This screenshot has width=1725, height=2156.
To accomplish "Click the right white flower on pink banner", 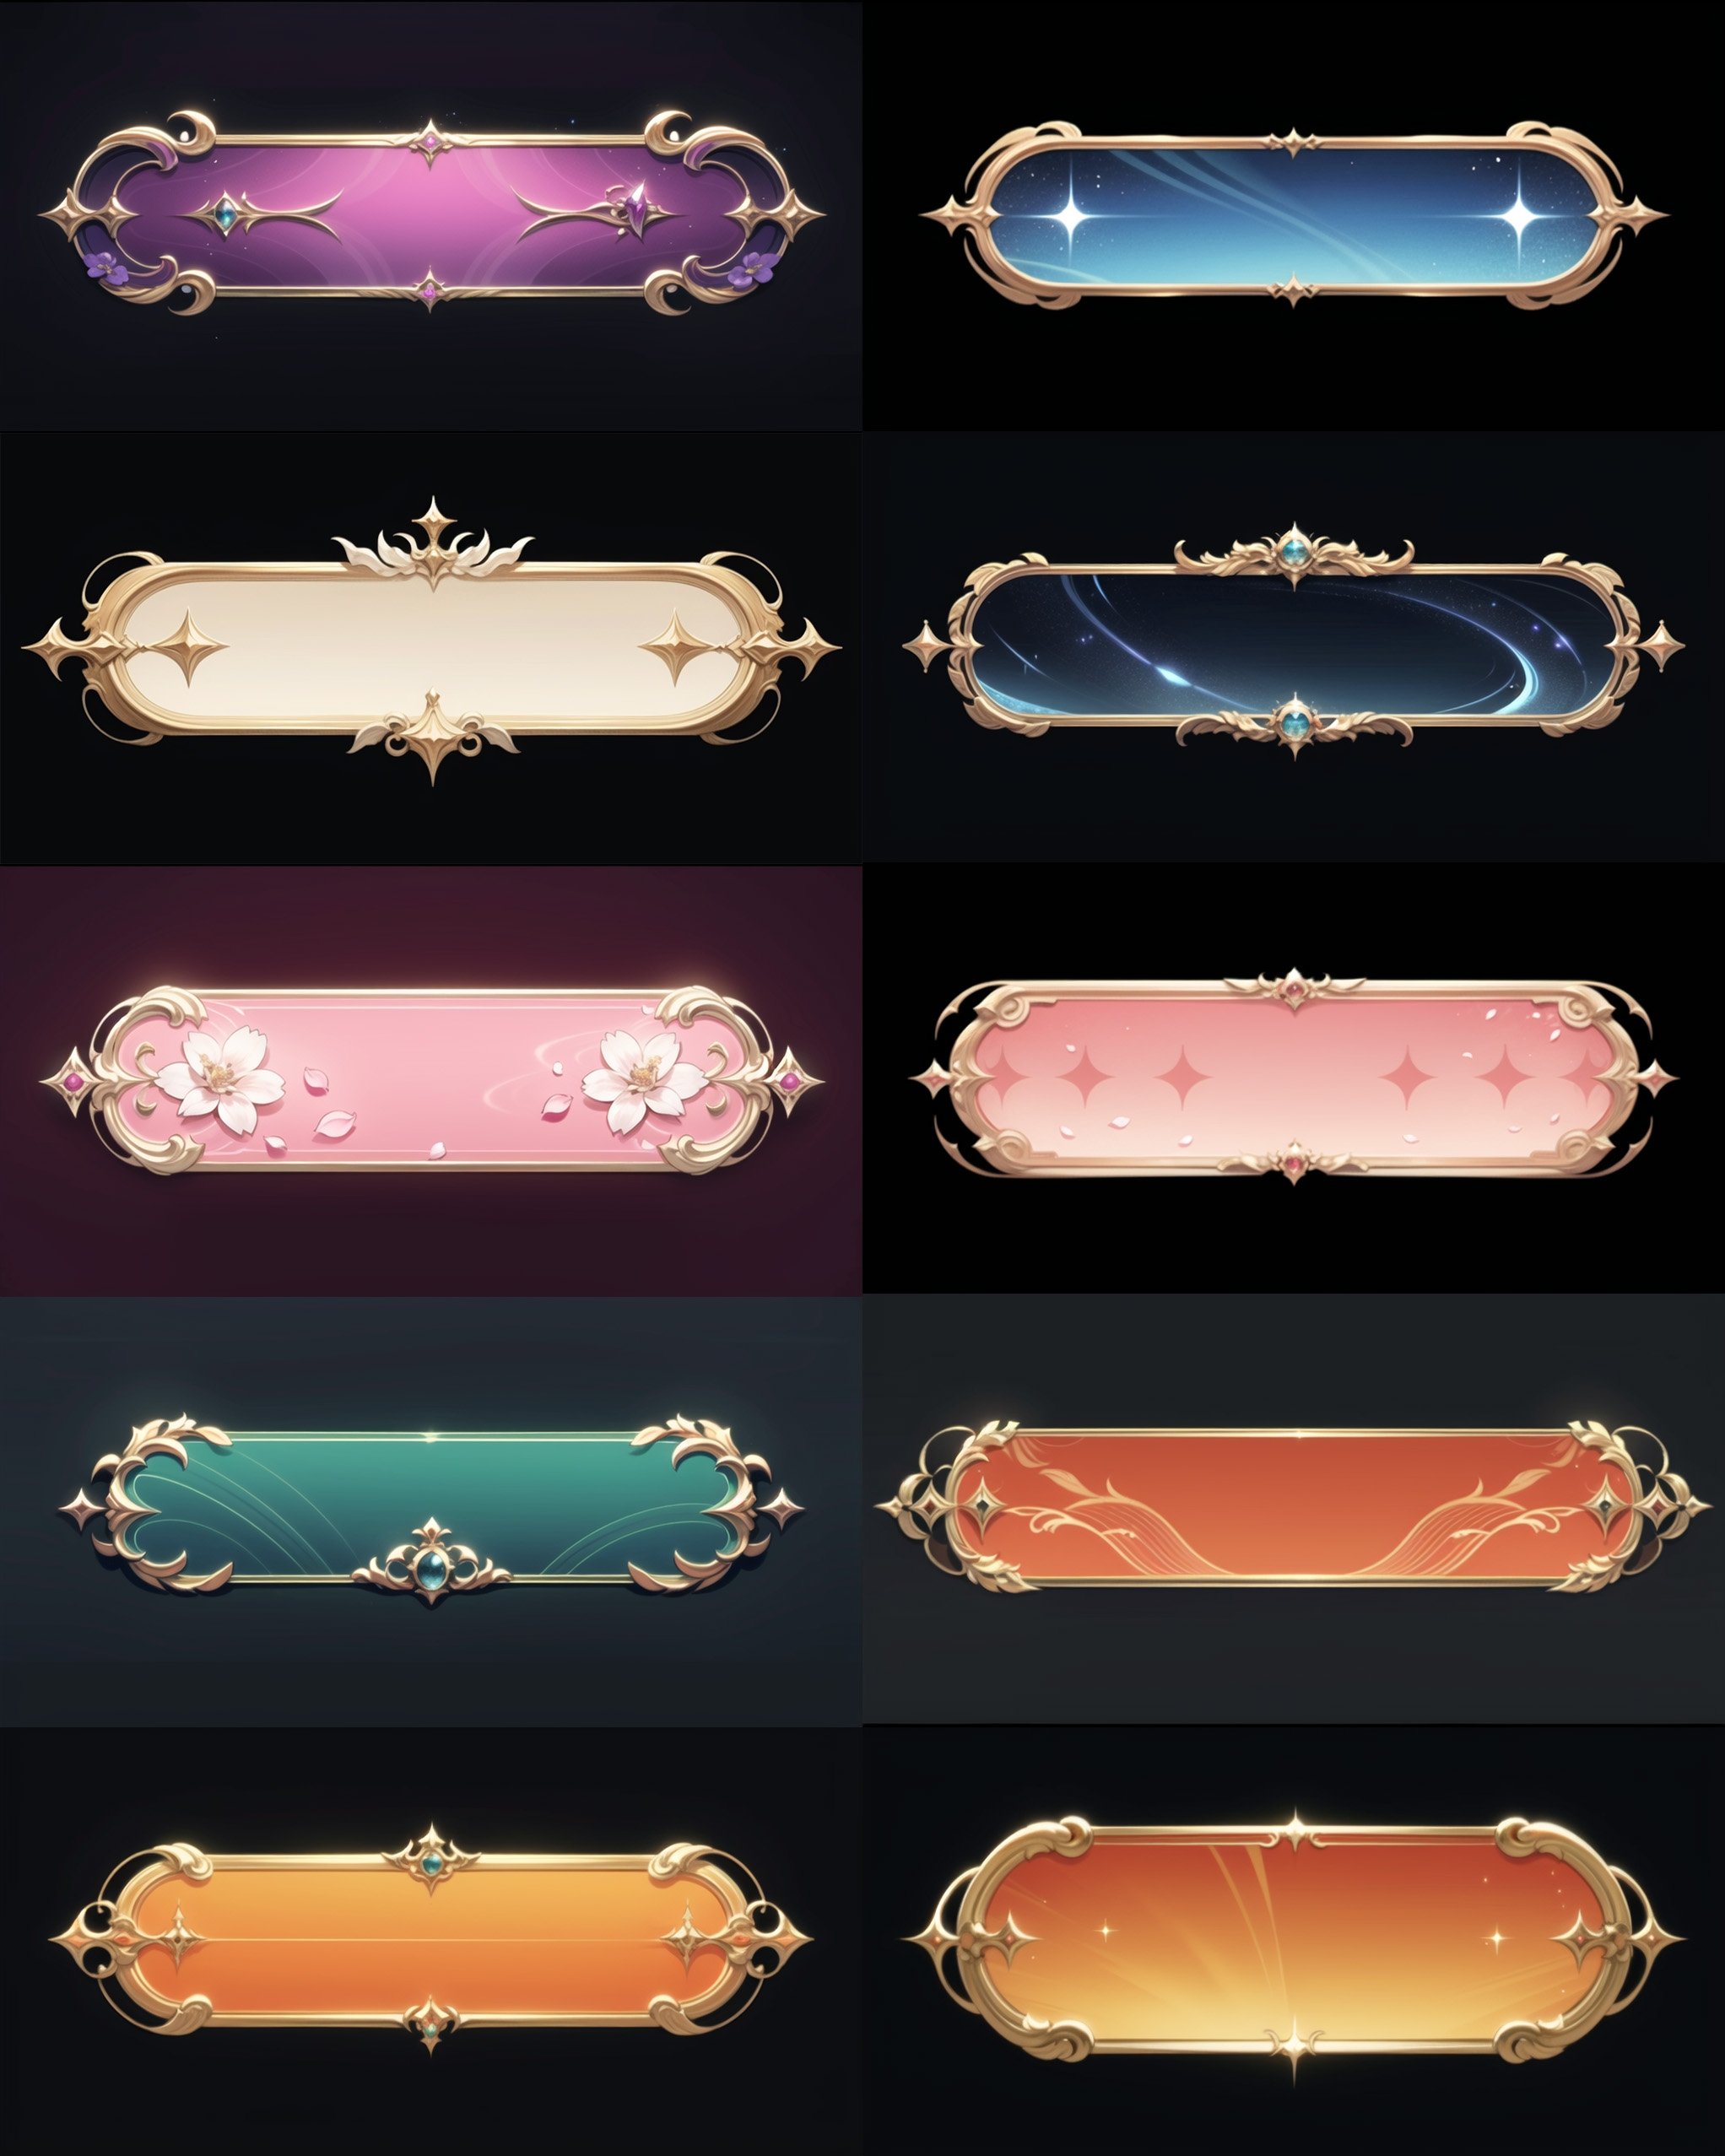I will (644, 1082).
